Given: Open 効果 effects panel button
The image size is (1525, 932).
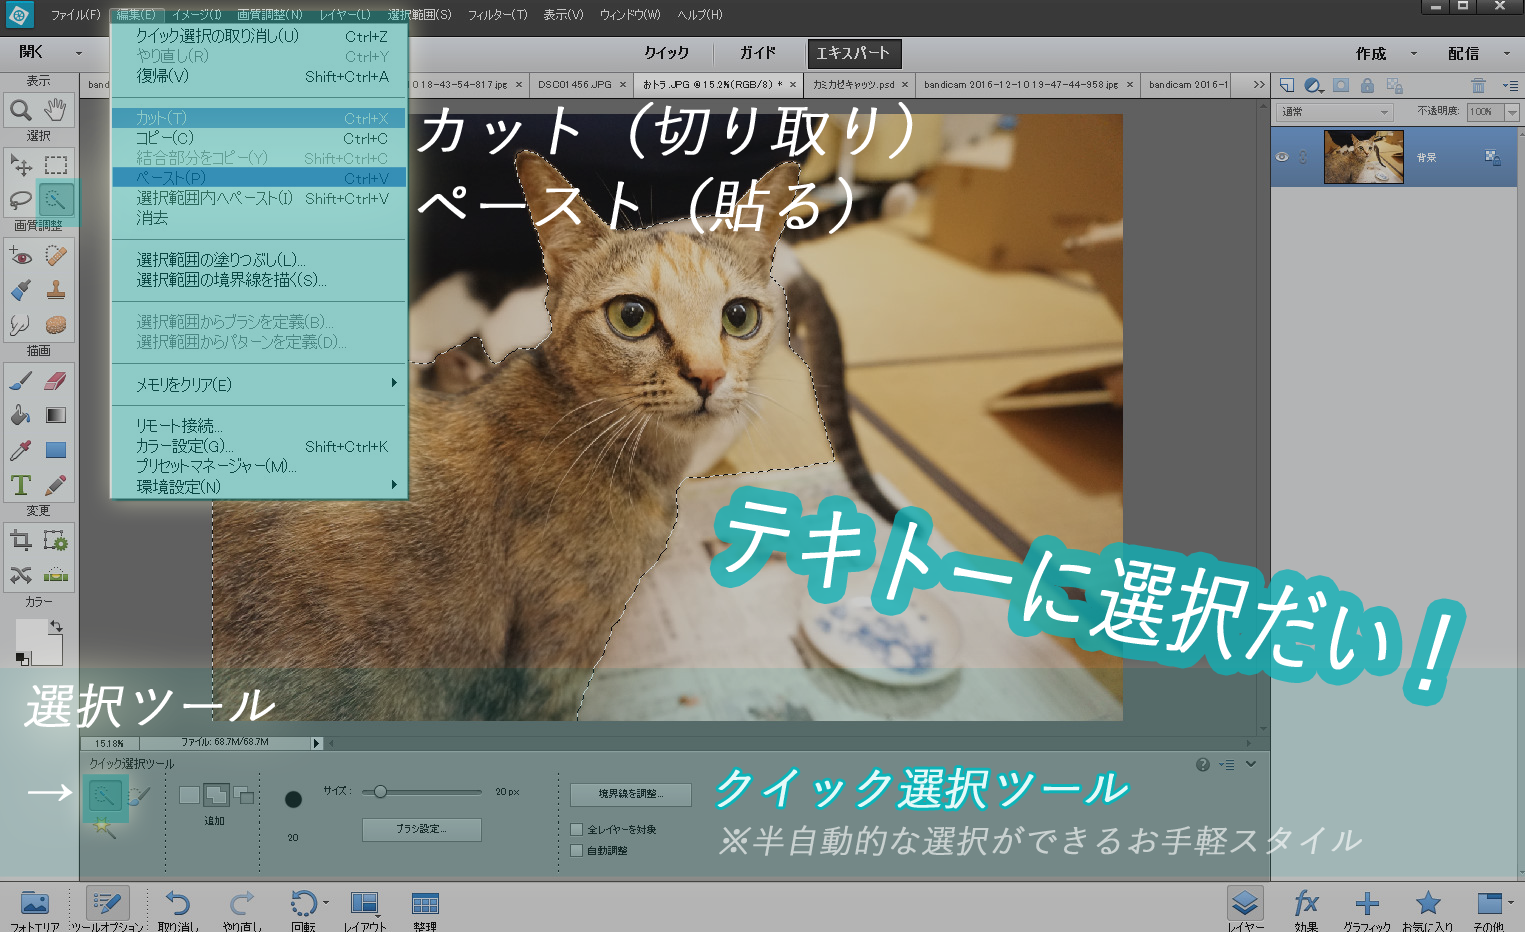Looking at the screenshot, I should tap(1306, 909).
